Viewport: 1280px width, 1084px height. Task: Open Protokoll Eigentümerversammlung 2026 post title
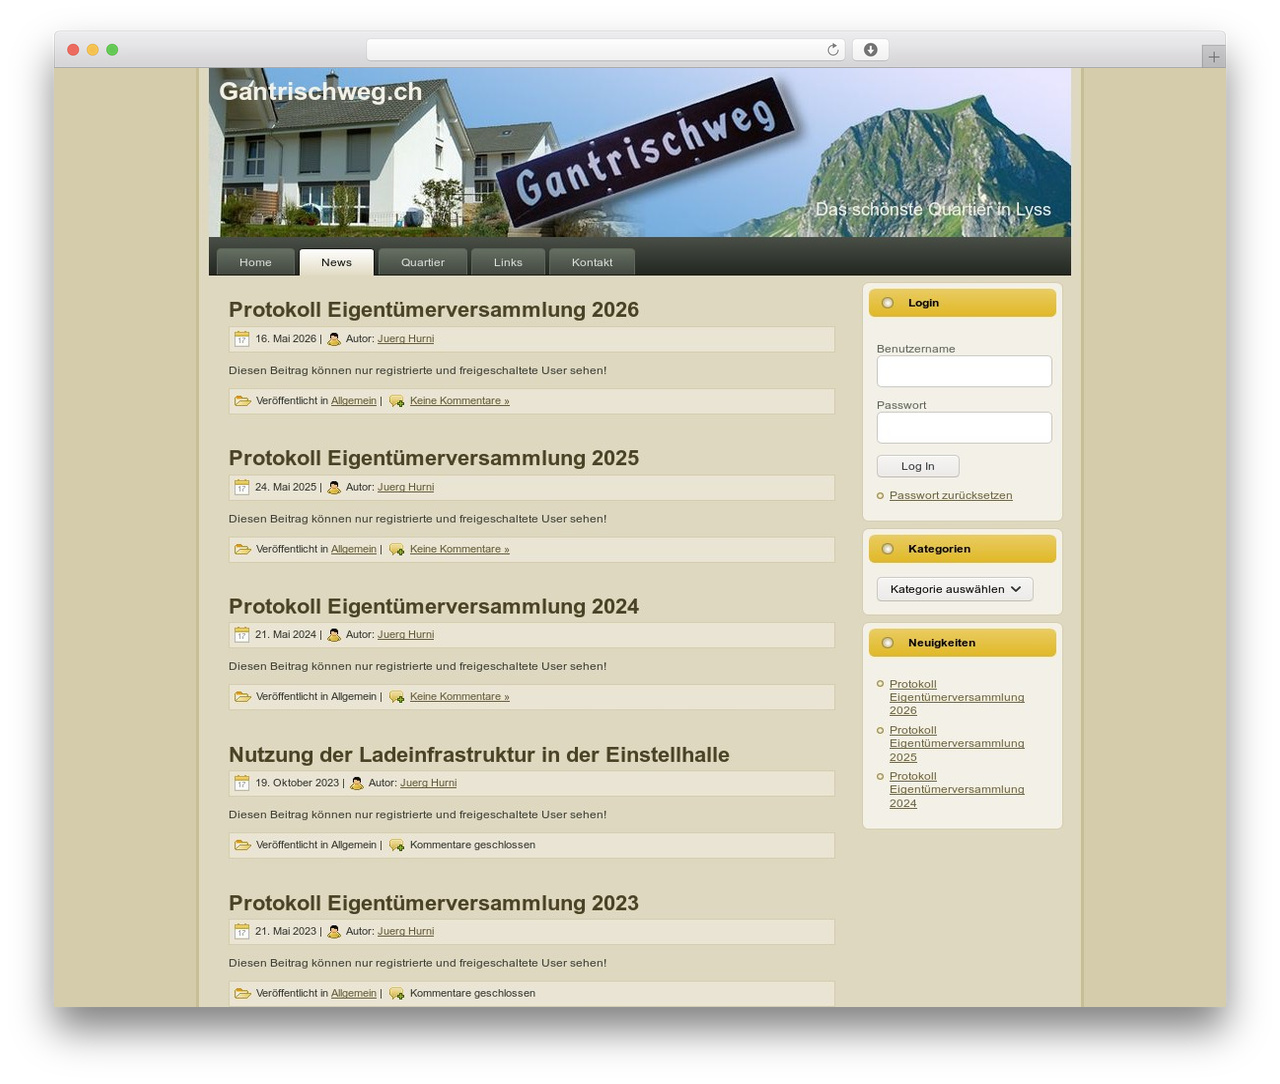point(434,309)
